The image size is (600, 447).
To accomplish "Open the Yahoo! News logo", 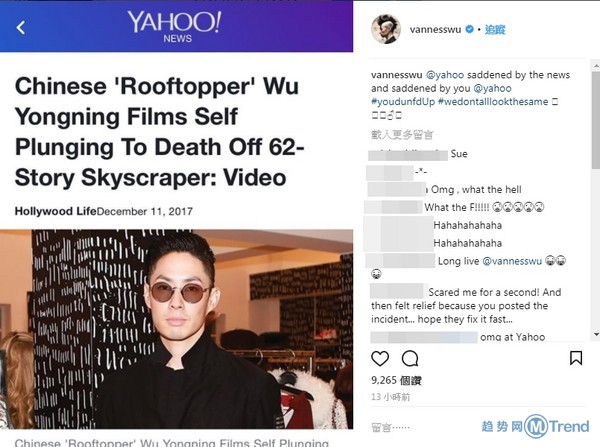I will point(175,26).
